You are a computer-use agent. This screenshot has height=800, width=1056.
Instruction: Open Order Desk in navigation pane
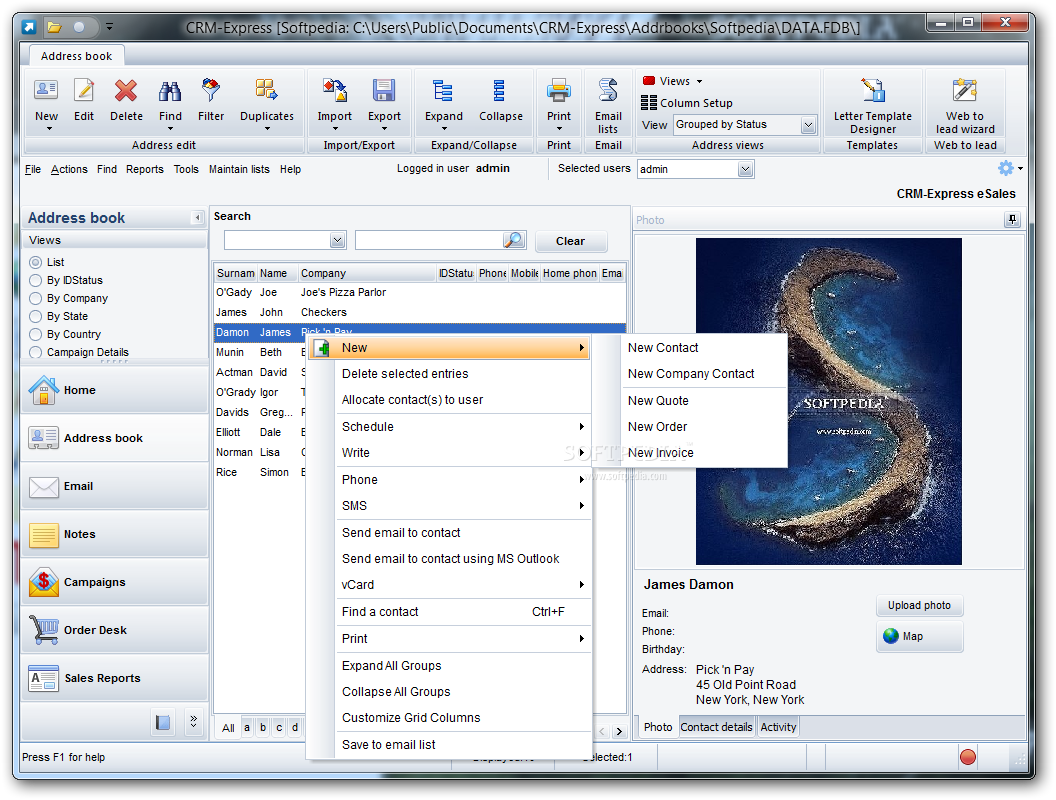coord(114,630)
